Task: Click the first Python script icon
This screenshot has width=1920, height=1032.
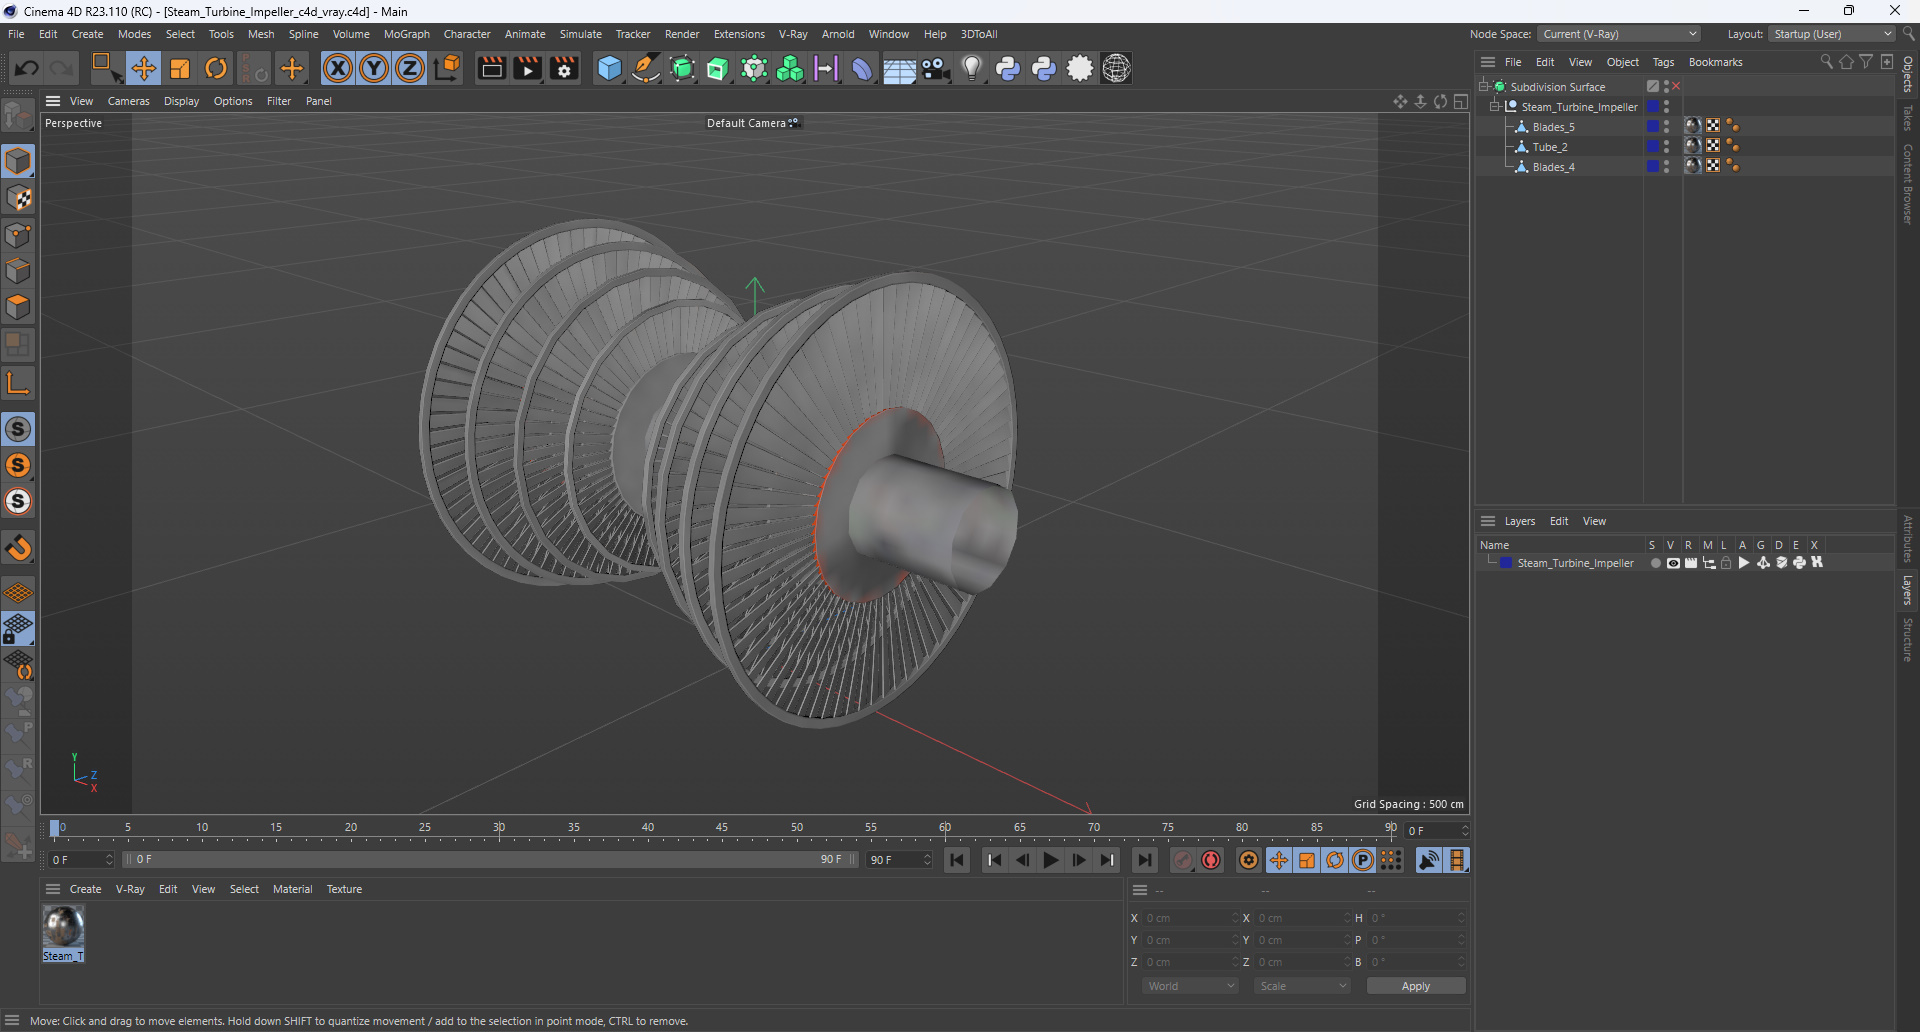Action: click(x=1008, y=68)
